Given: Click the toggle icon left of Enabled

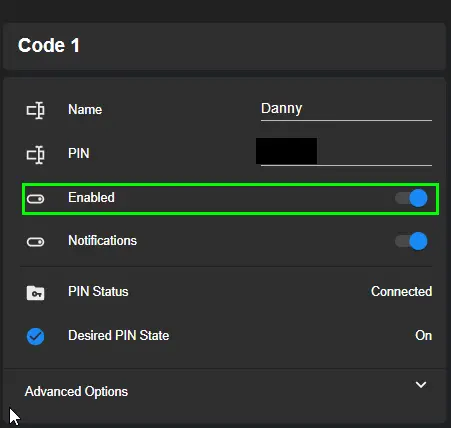Looking at the screenshot, I should click(x=35, y=199).
